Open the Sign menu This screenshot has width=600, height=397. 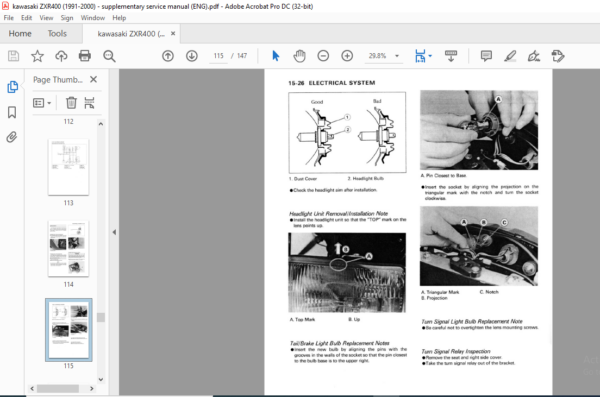point(67,18)
